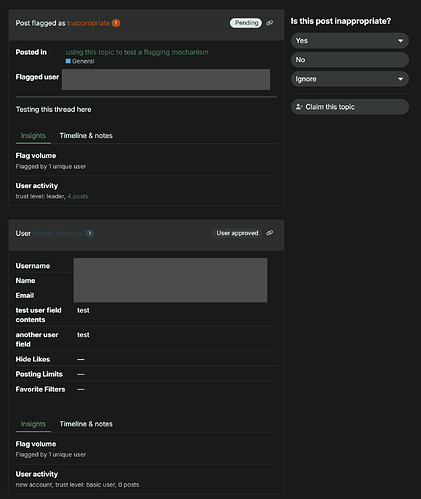Click 'test' value of test user field contents

pos(83,310)
